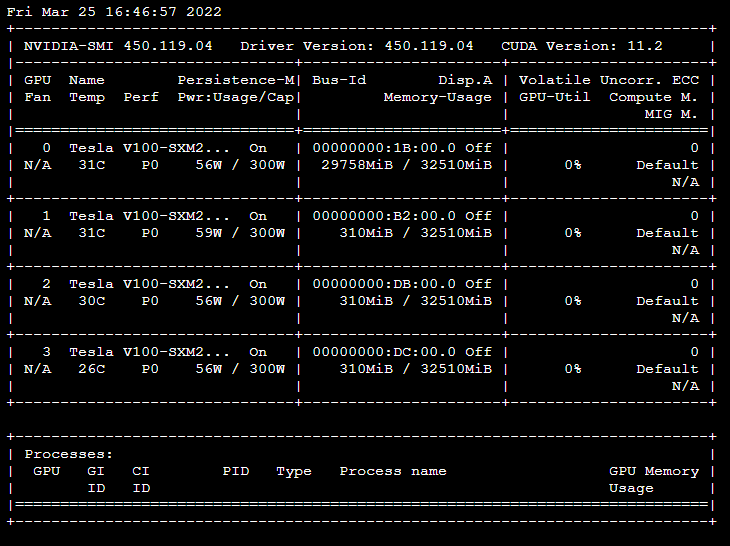Screen dimensions: 730x546
Task: Click the MIG M. header label
Action: click(x=671, y=114)
